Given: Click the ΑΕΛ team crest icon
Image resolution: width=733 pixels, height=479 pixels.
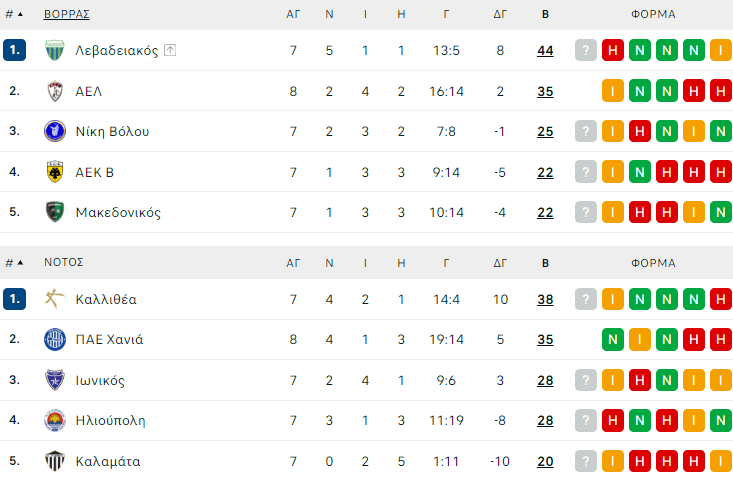Looking at the screenshot, I should click(x=55, y=91).
